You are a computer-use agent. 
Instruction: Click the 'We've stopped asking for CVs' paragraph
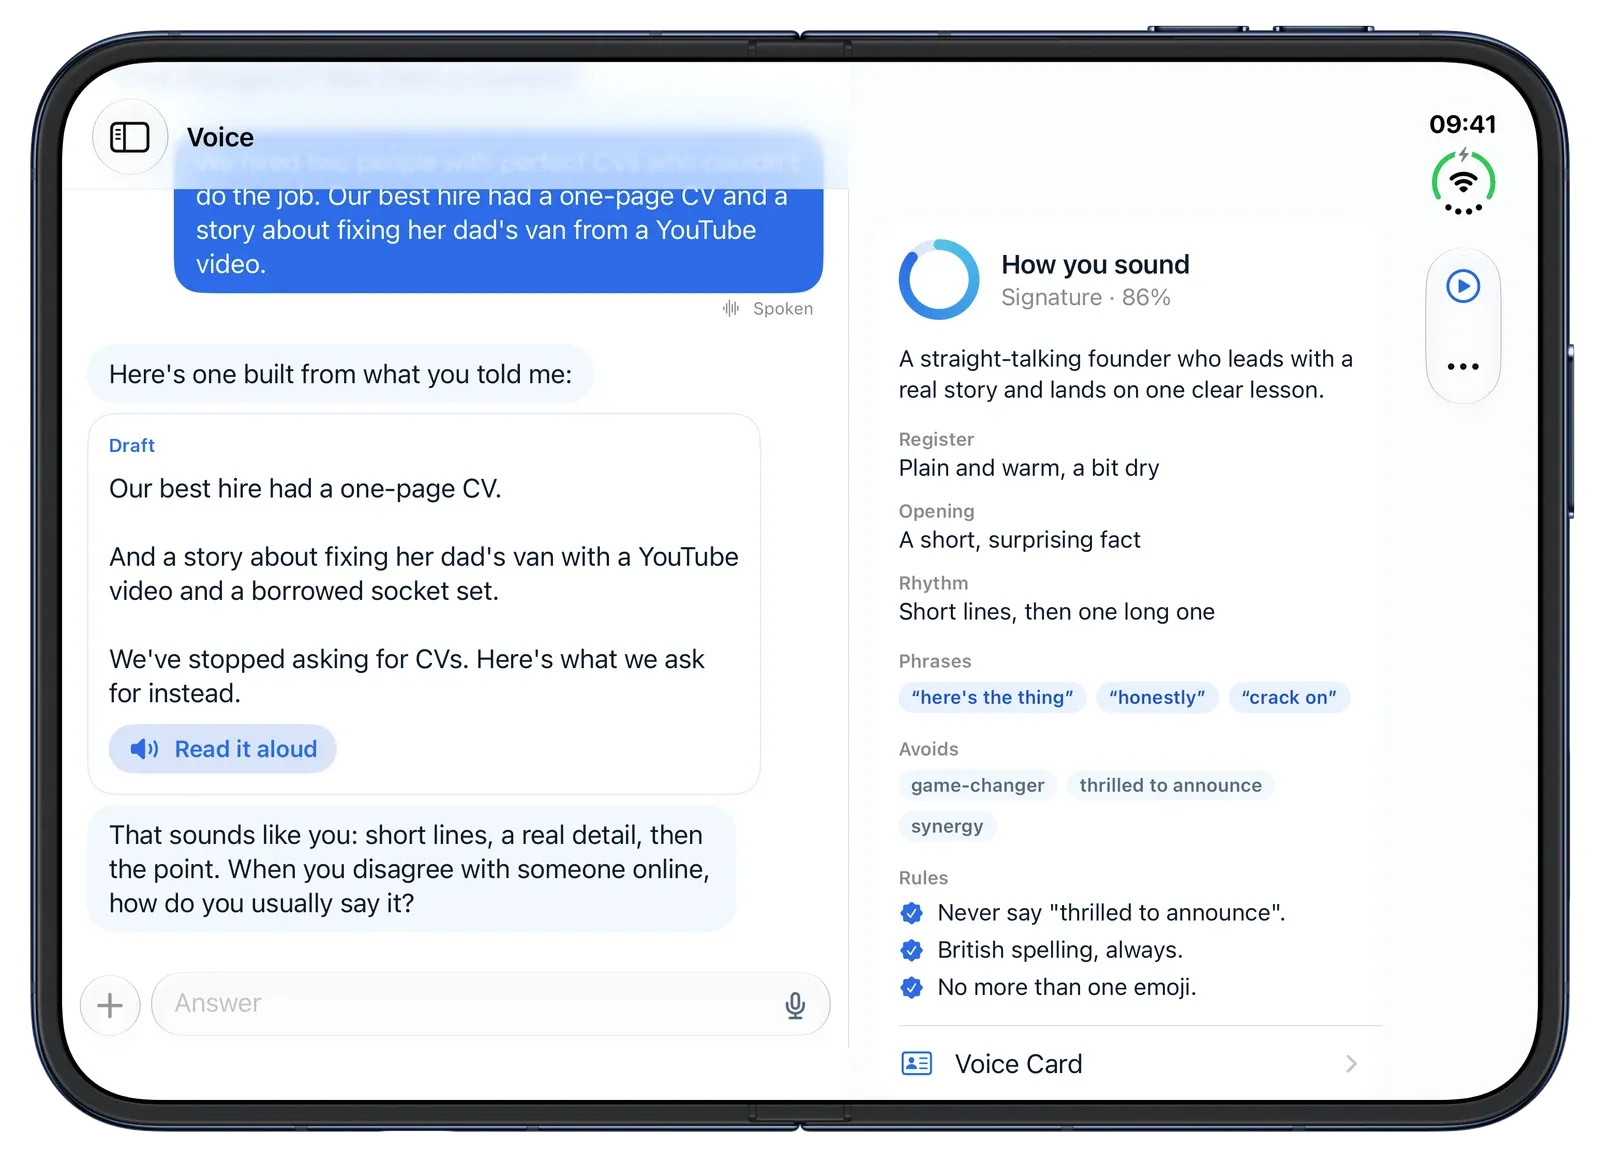[x=407, y=676]
